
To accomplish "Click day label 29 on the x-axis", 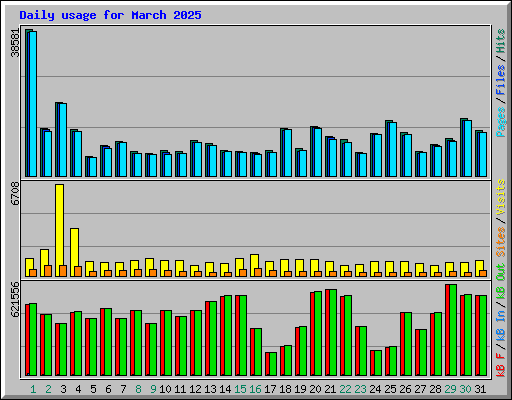I will pyautogui.click(x=450, y=389).
